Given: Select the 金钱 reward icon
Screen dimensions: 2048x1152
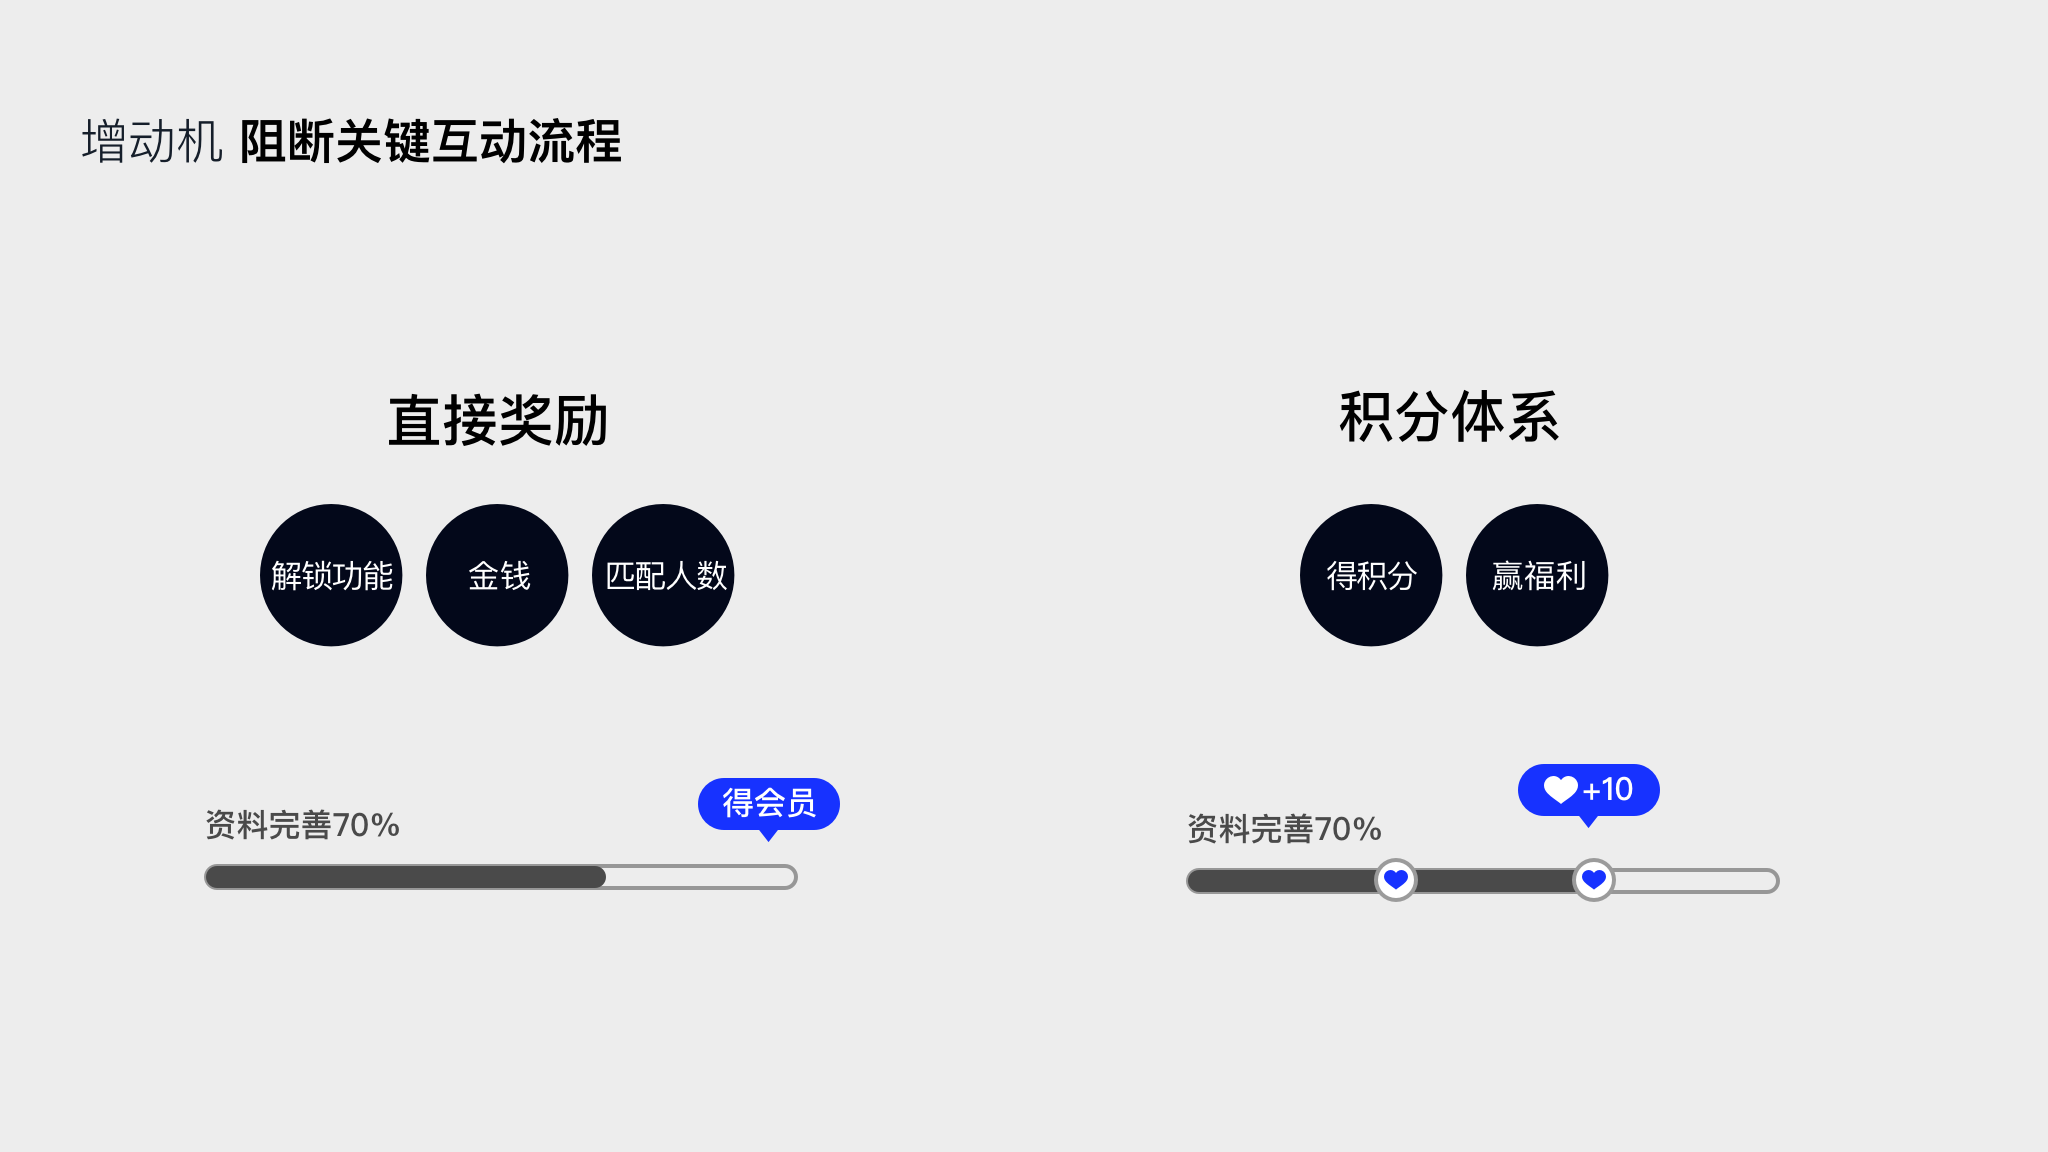Looking at the screenshot, I should [497, 574].
